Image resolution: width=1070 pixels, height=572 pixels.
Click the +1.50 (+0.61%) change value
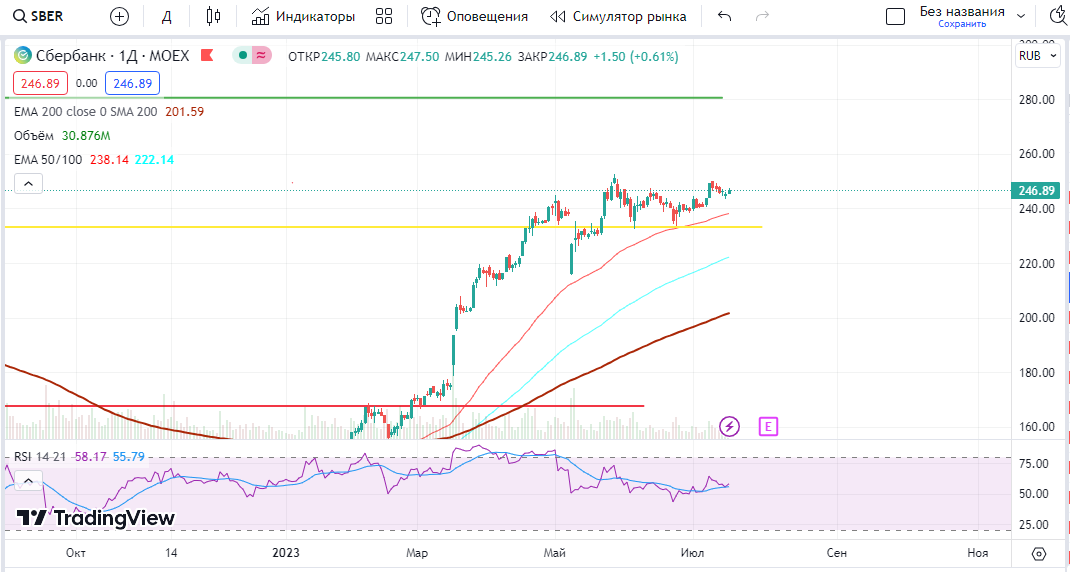636,57
